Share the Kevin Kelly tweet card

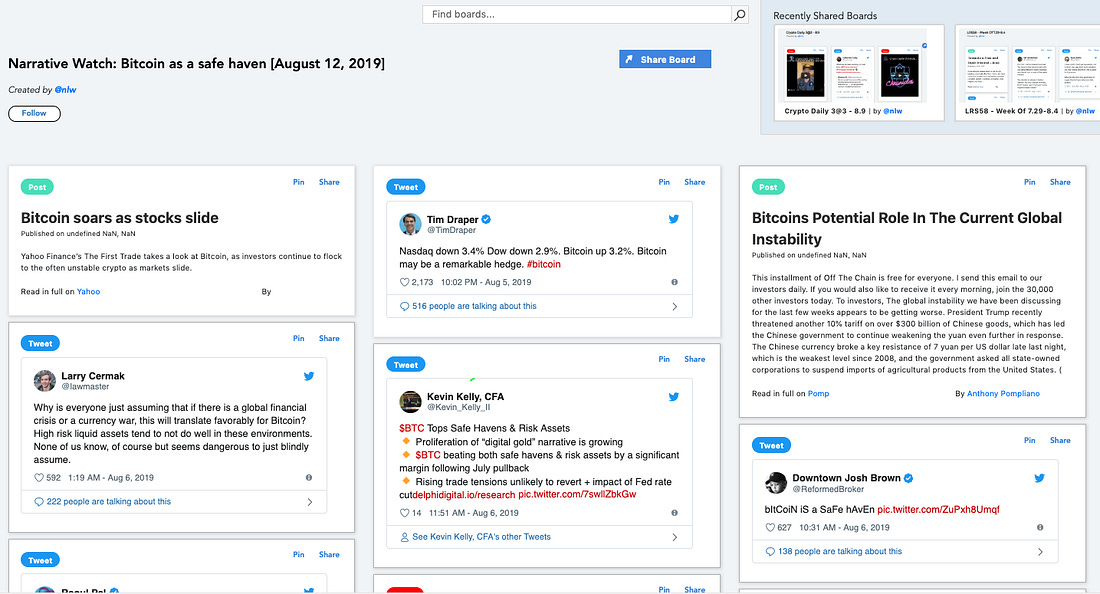pos(695,359)
